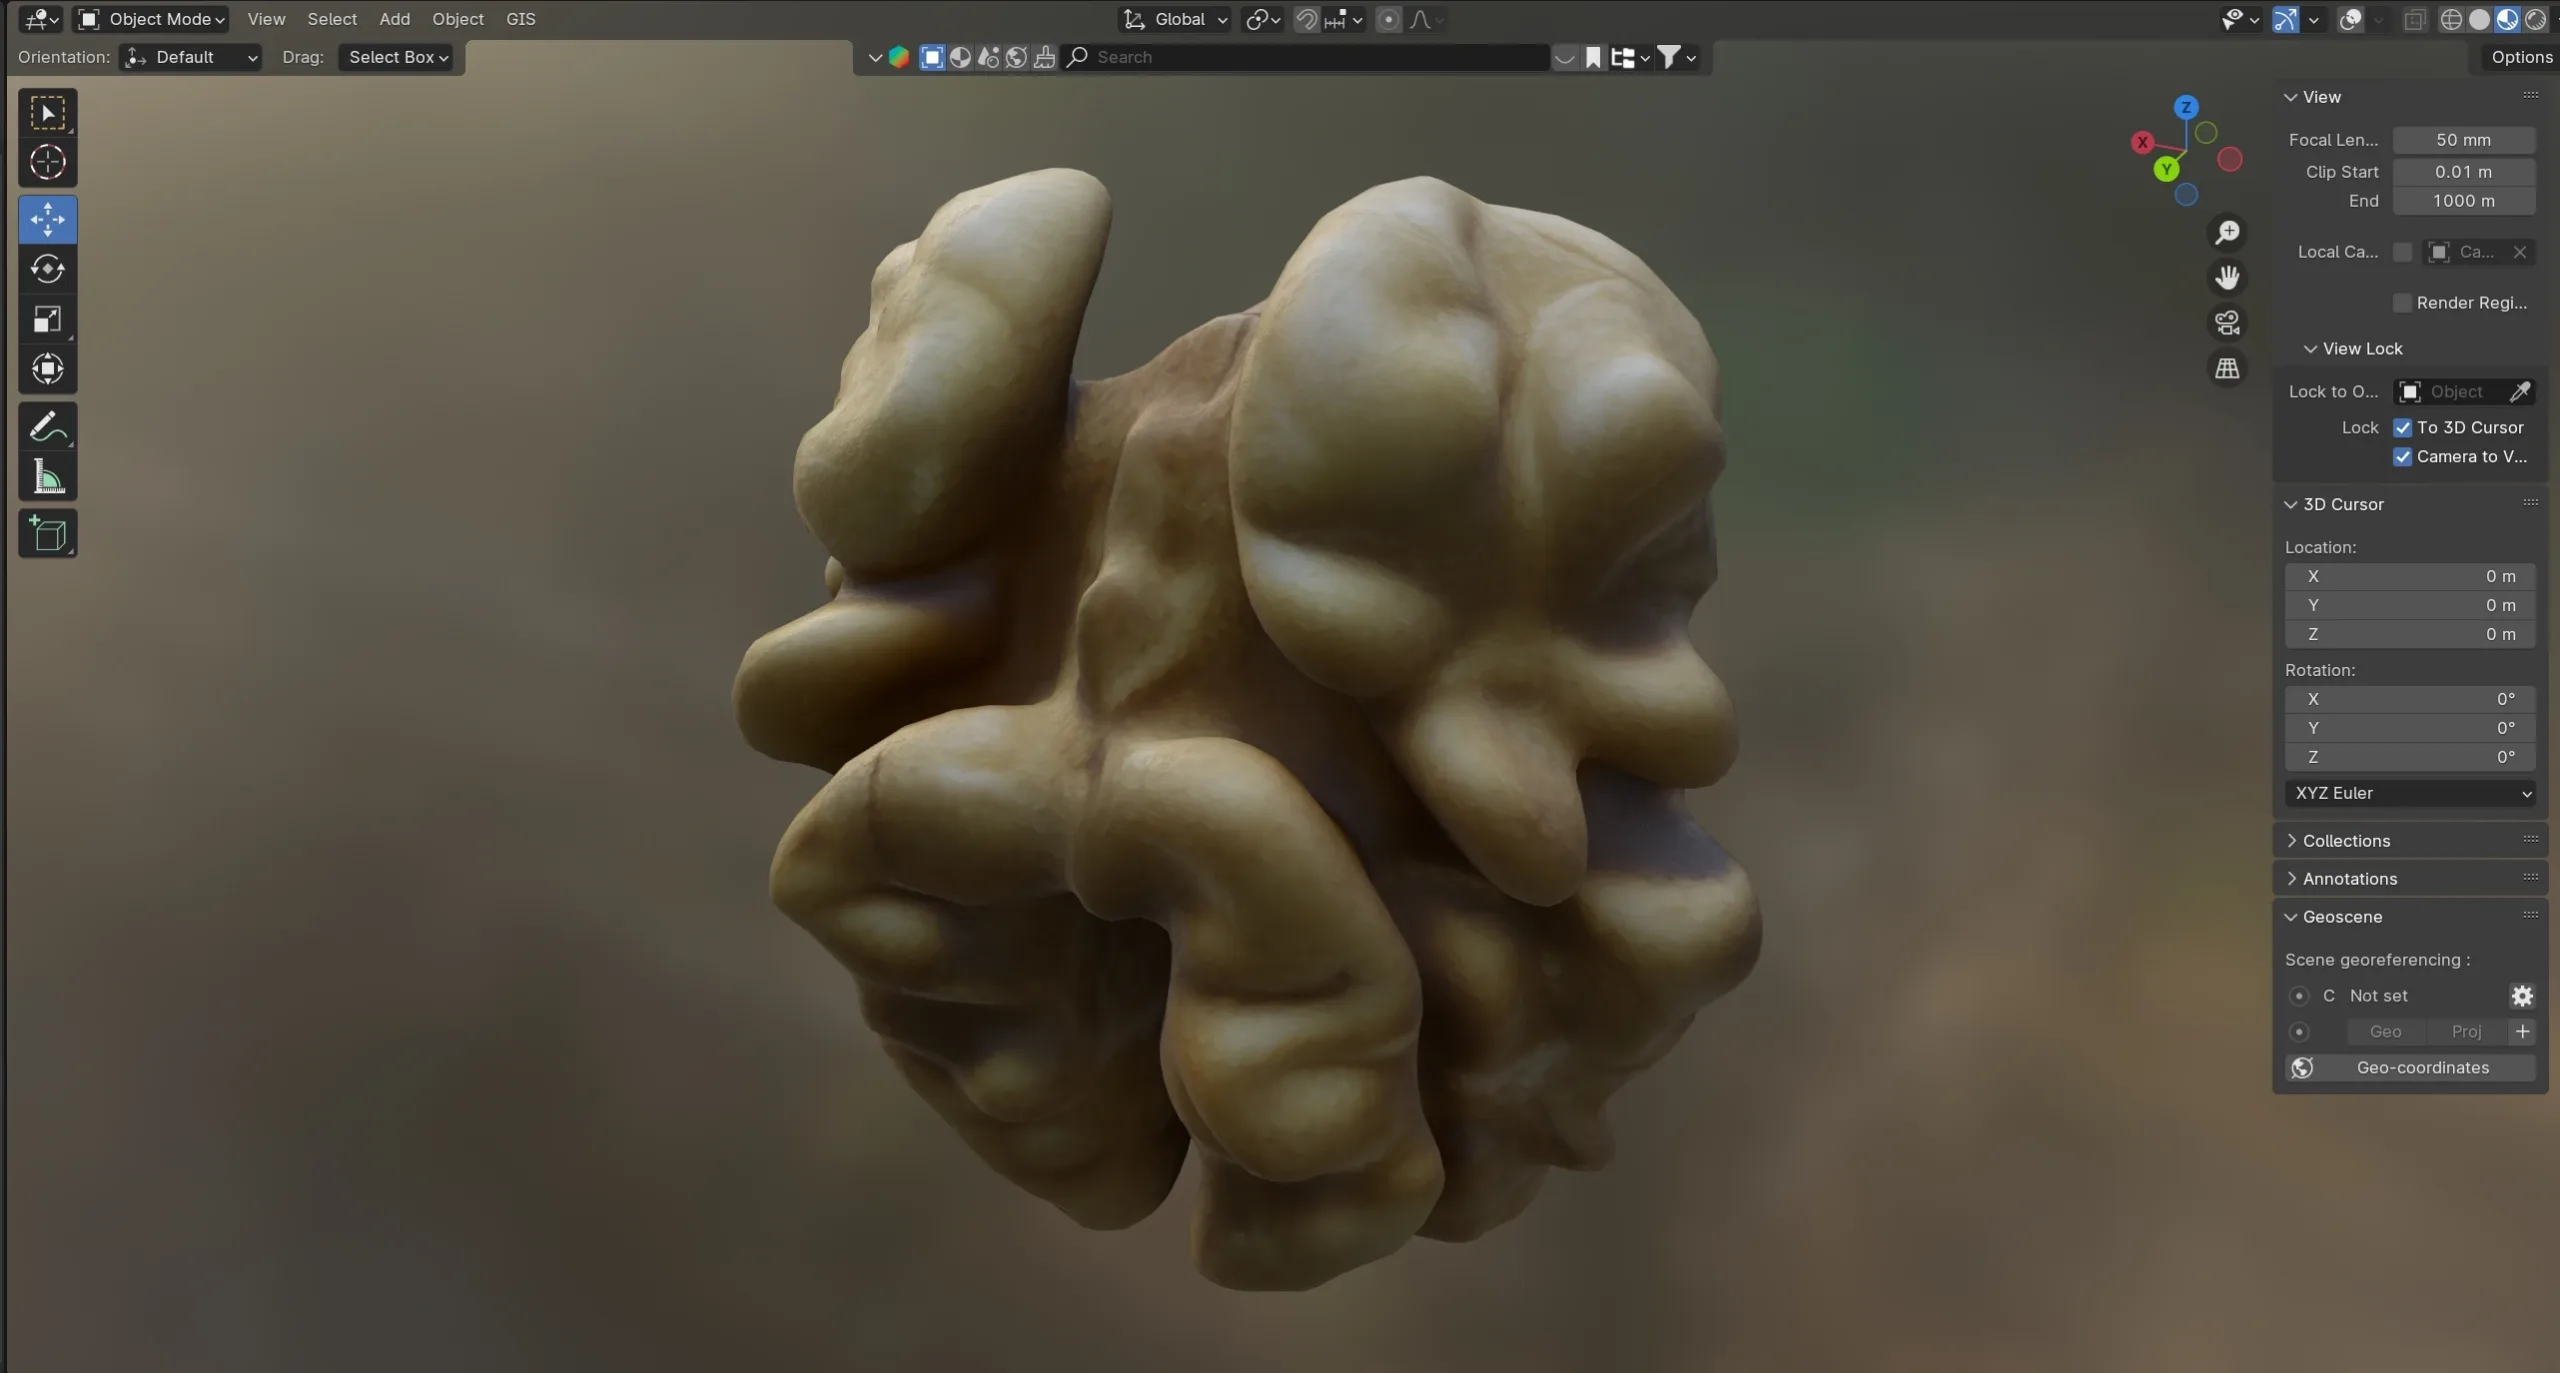Open the XYZ Euler rotation mode dropdown
Viewport: 2560px width, 1373px height.
pyautogui.click(x=2408, y=793)
